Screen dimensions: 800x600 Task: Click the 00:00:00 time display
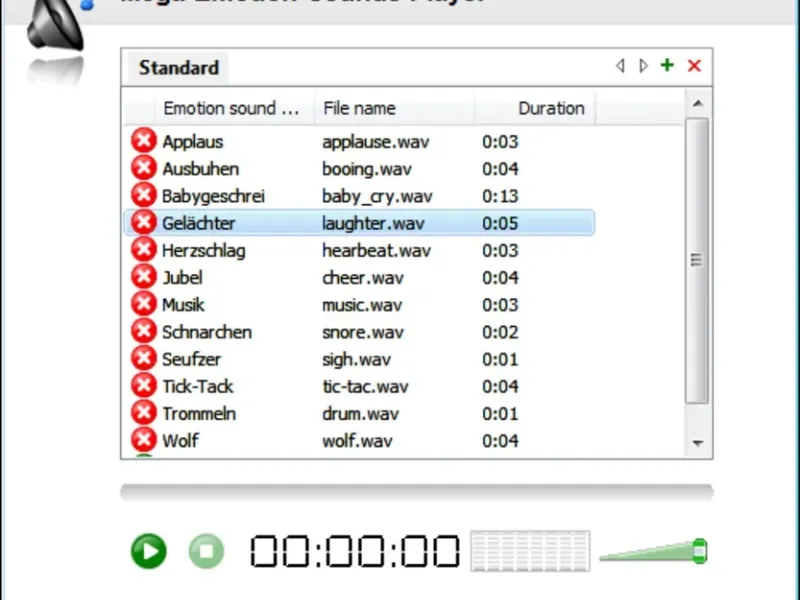pos(355,551)
